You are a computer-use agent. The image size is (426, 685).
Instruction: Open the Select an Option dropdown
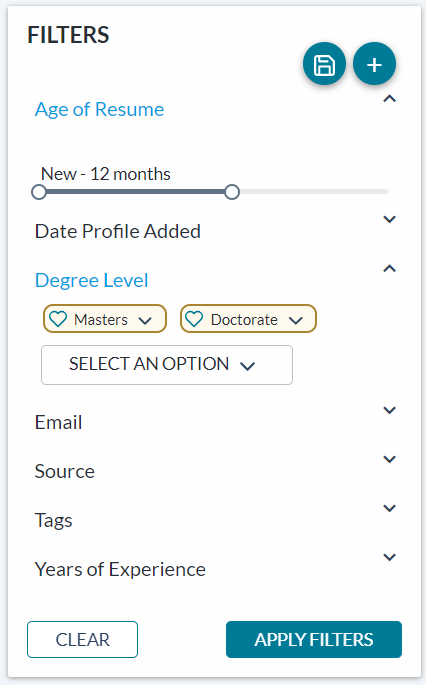[167, 365]
